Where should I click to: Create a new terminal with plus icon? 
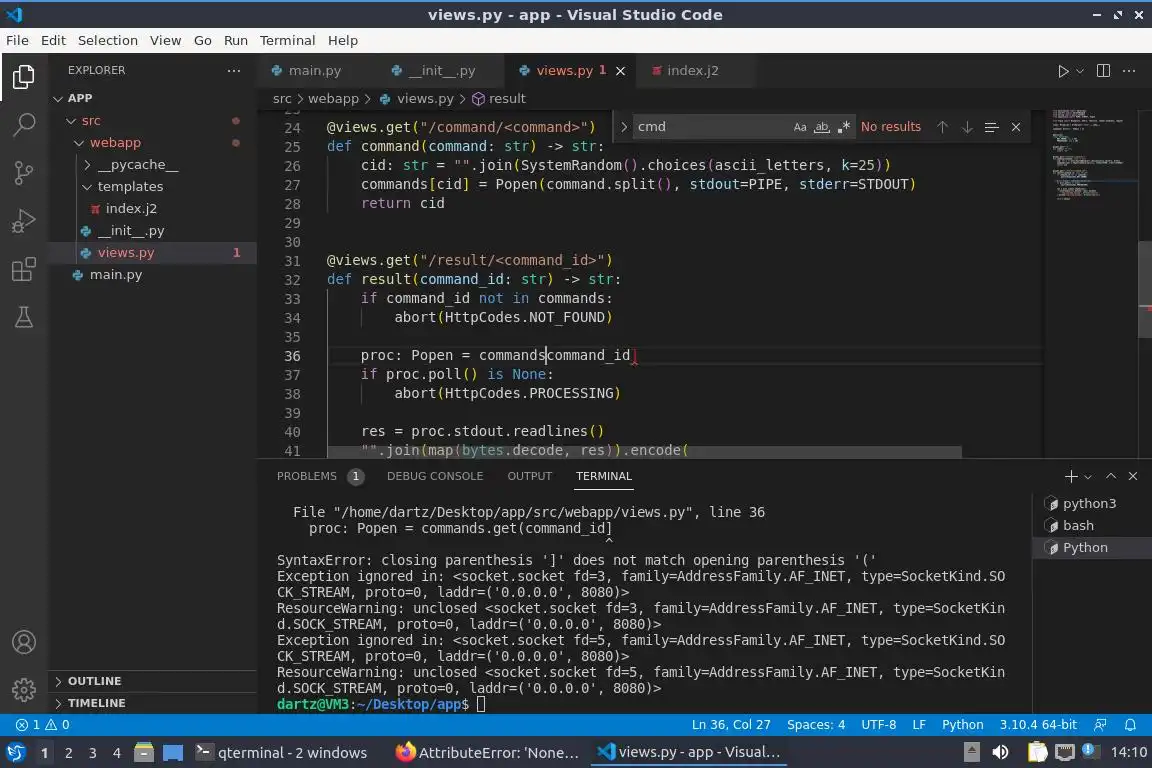(1070, 476)
